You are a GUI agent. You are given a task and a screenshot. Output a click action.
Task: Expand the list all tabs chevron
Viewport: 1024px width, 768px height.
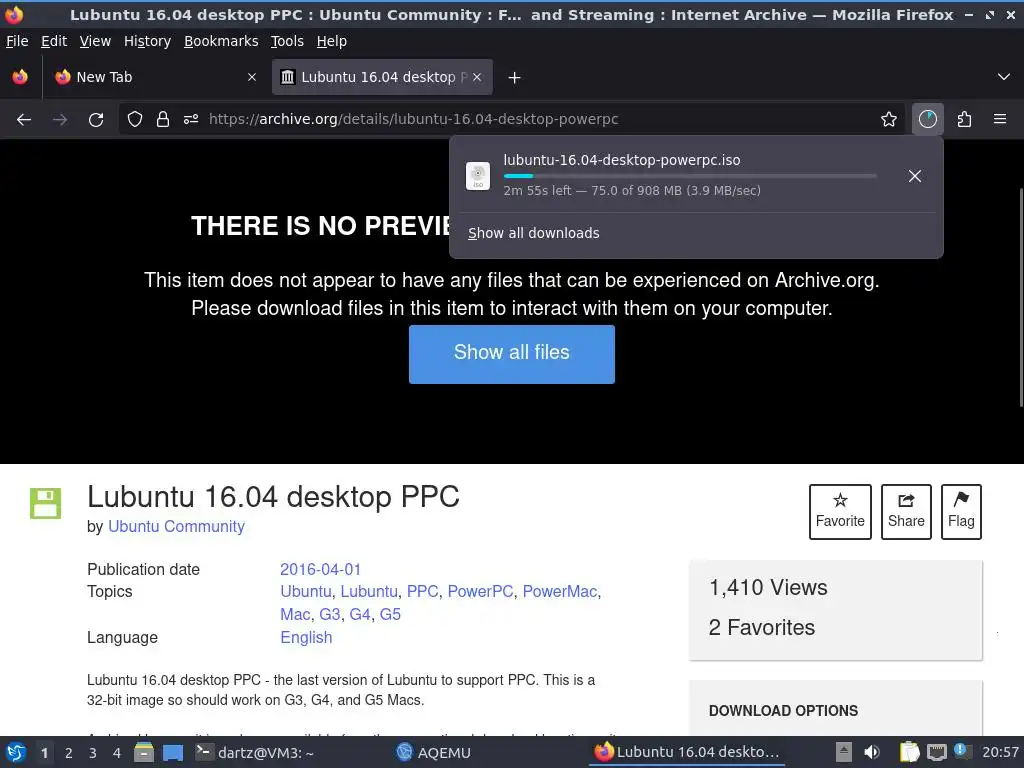tap(1004, 77)
